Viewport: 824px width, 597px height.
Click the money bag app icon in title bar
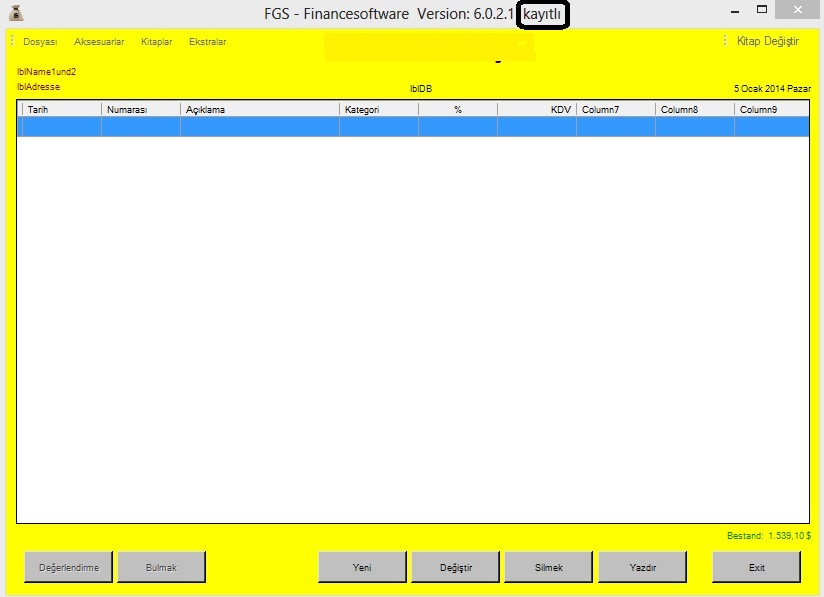(x=14, y=13)
